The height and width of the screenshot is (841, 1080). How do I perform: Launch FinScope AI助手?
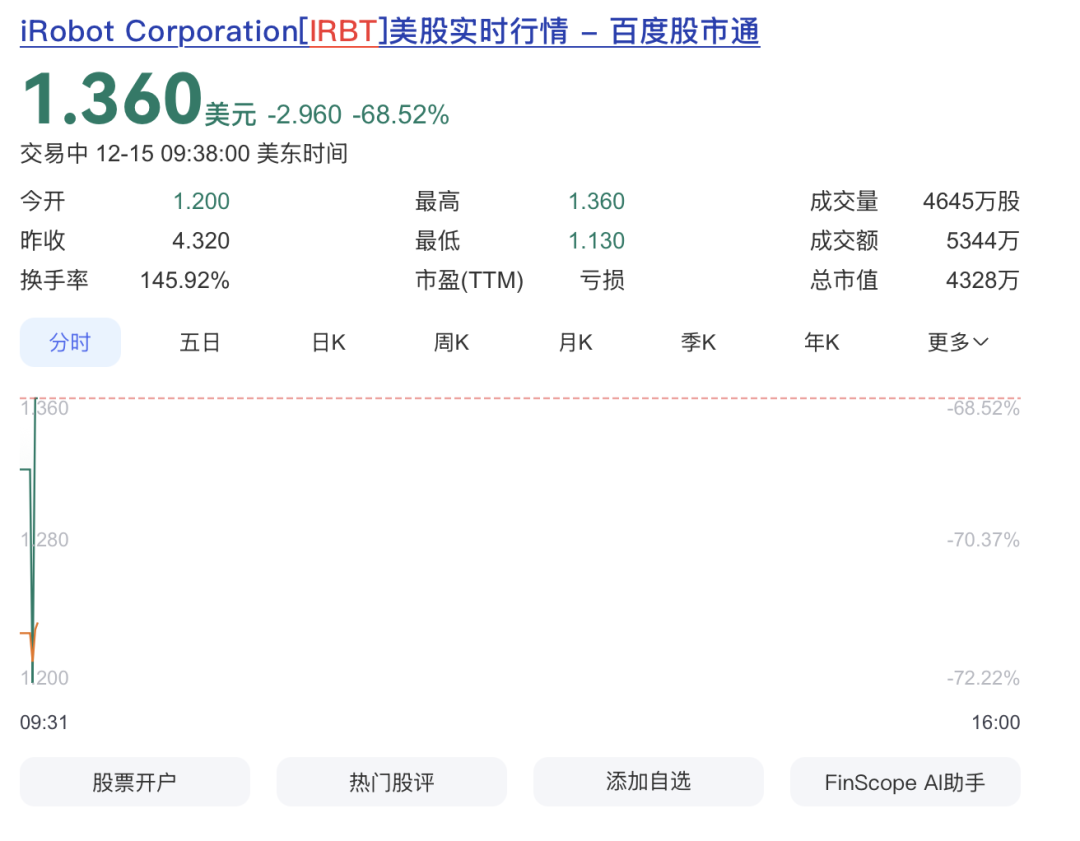905,782
